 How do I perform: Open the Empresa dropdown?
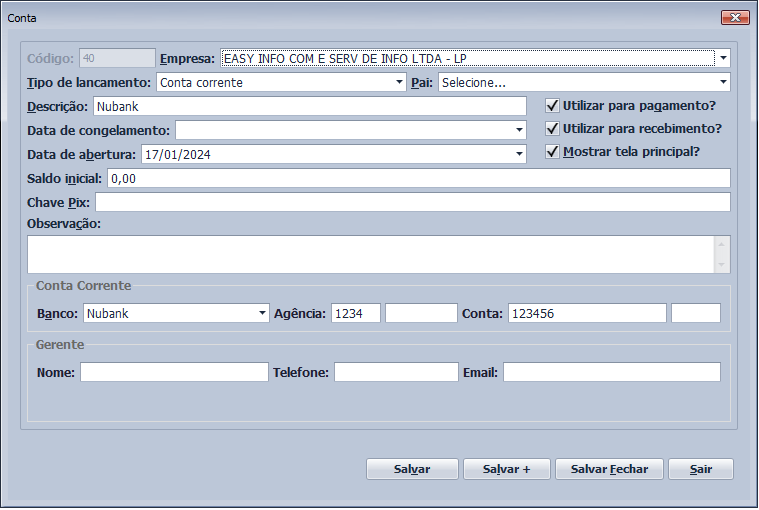click(723, 58)
